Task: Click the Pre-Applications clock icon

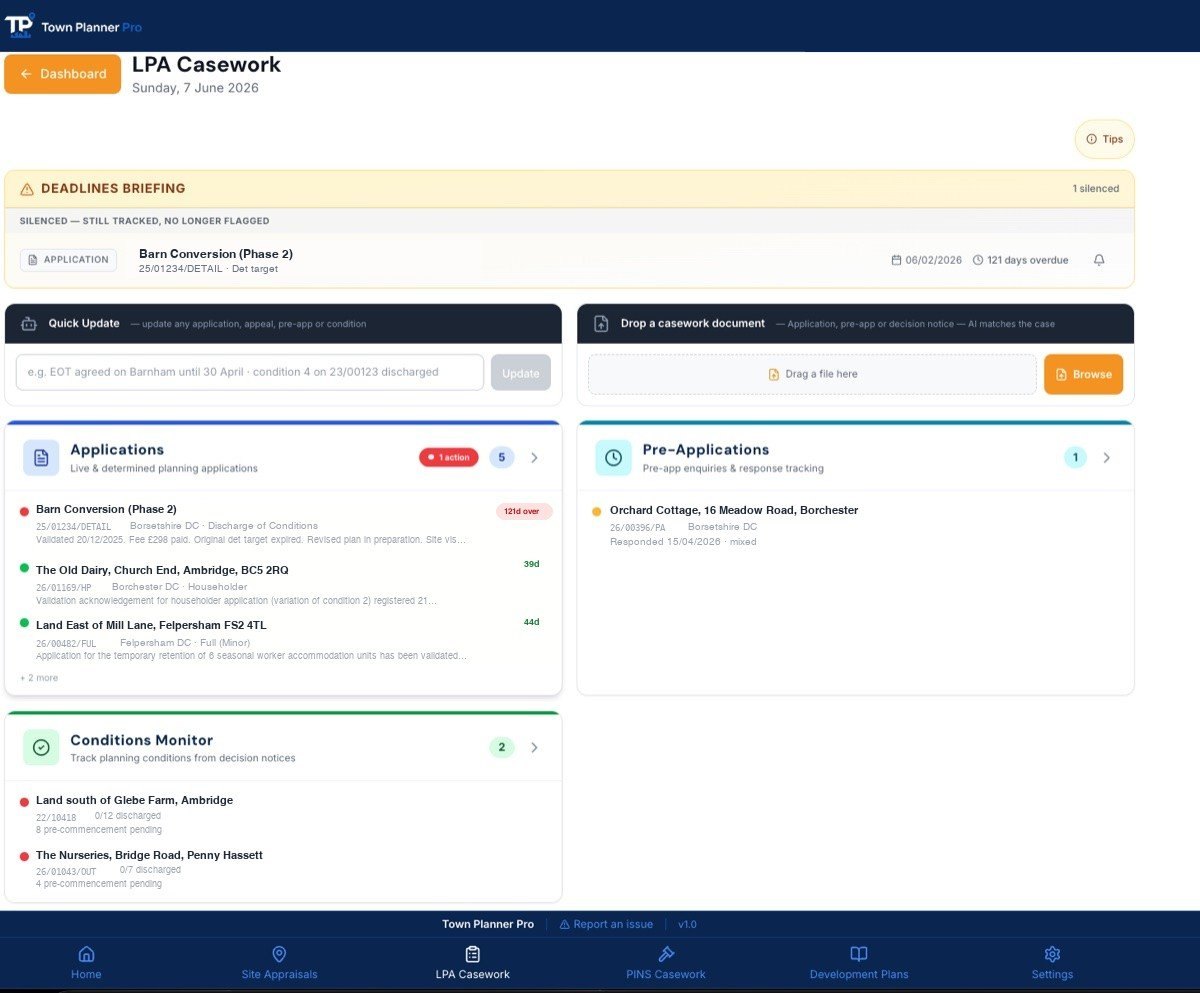Action: coord(613,457)
